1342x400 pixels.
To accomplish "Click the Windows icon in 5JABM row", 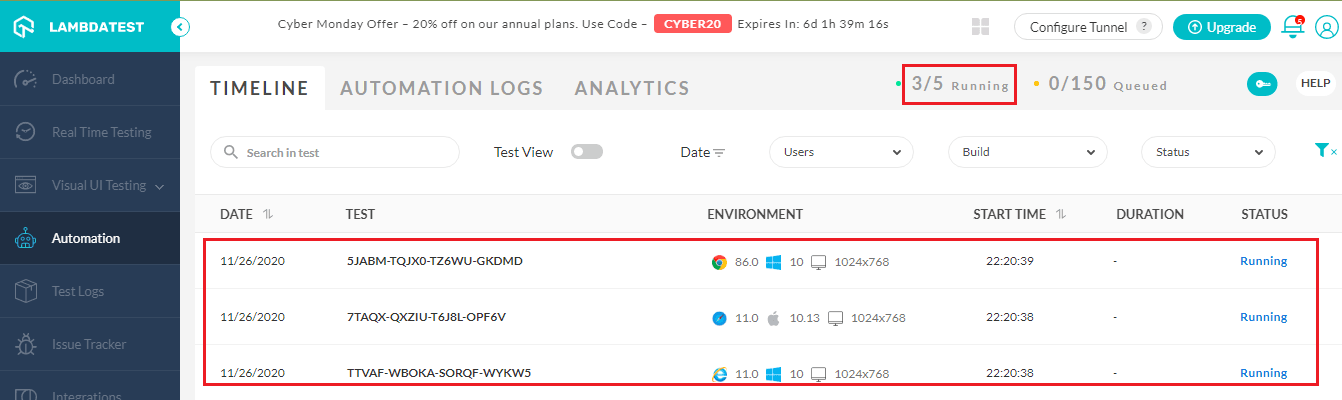I will click(x=773, y=262).
